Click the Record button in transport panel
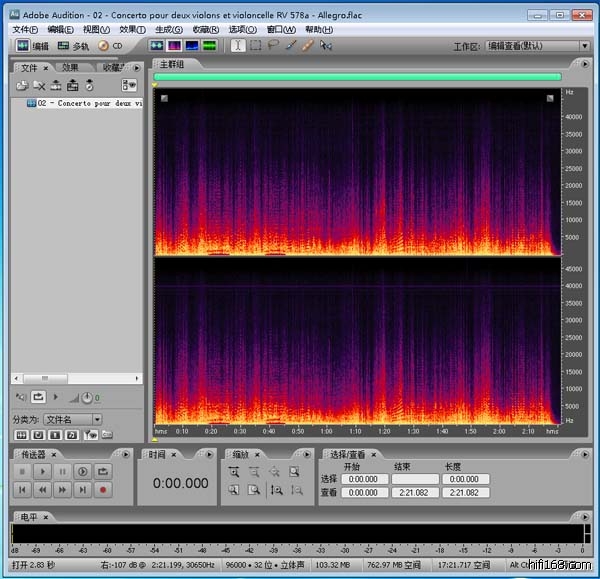This screenshot has height=579, width=600. tap(102, 490)
